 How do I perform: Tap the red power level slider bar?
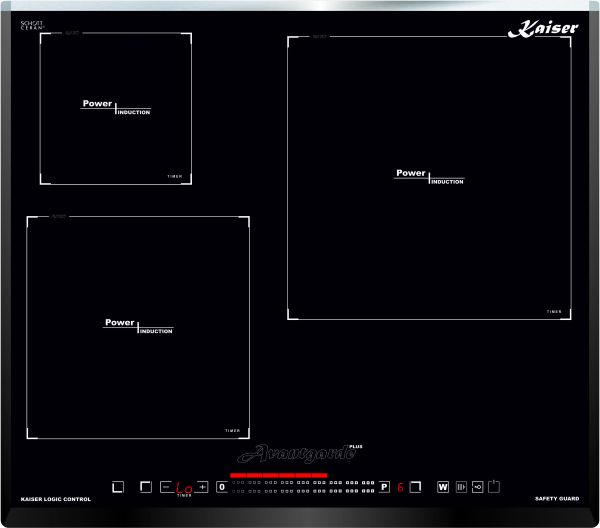pos(278,475)
